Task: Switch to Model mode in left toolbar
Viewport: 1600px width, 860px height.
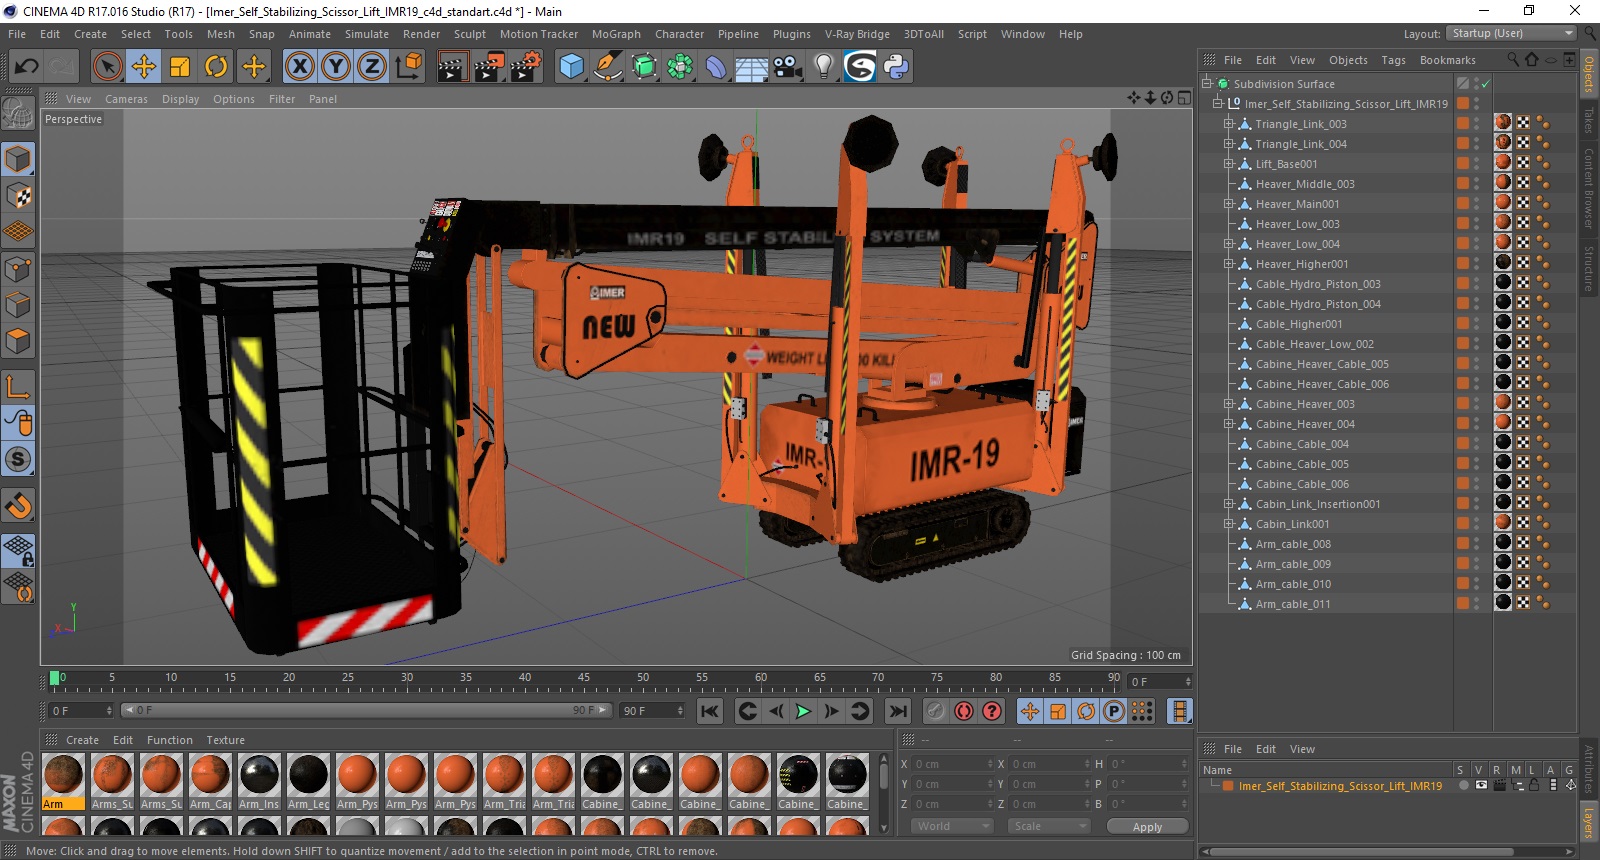Action: 18,160
